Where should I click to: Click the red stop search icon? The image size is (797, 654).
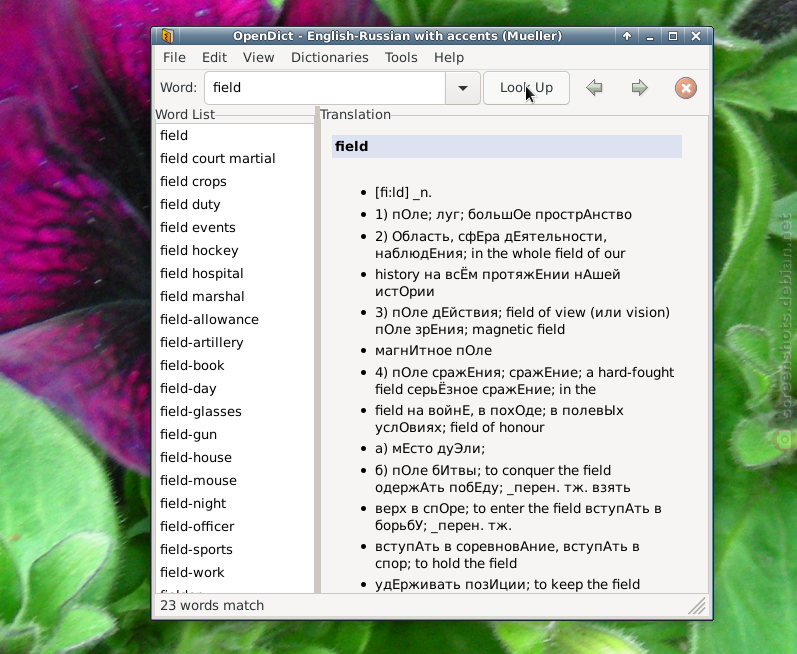tap(686, 88)
